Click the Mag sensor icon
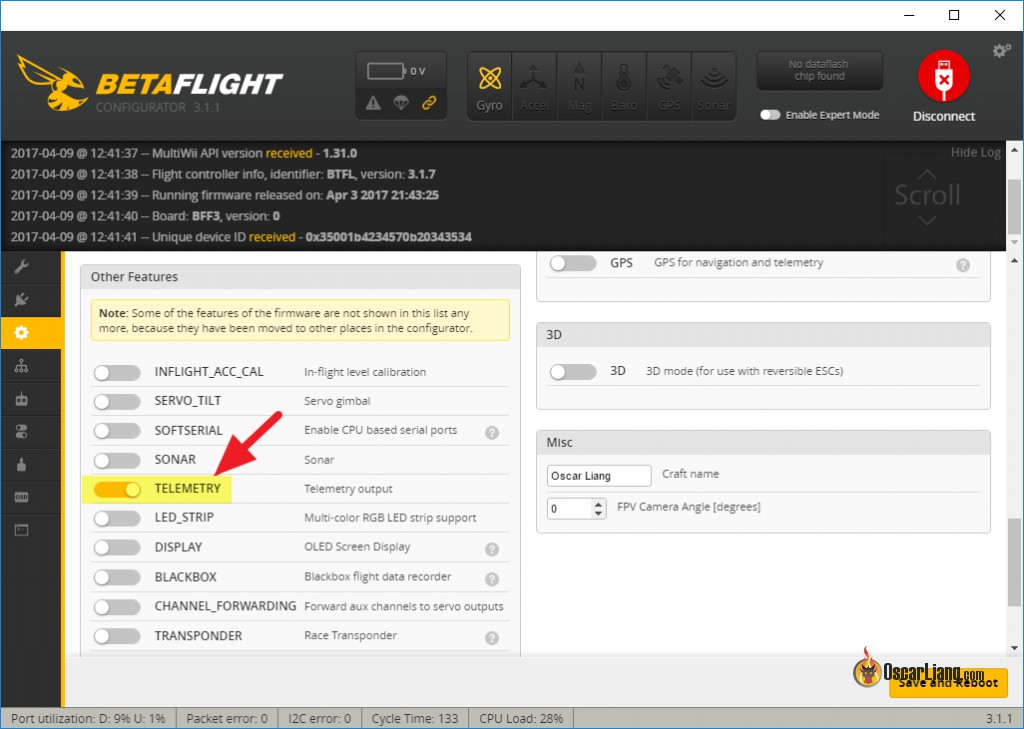The image size is (1024, 729). 579,87
